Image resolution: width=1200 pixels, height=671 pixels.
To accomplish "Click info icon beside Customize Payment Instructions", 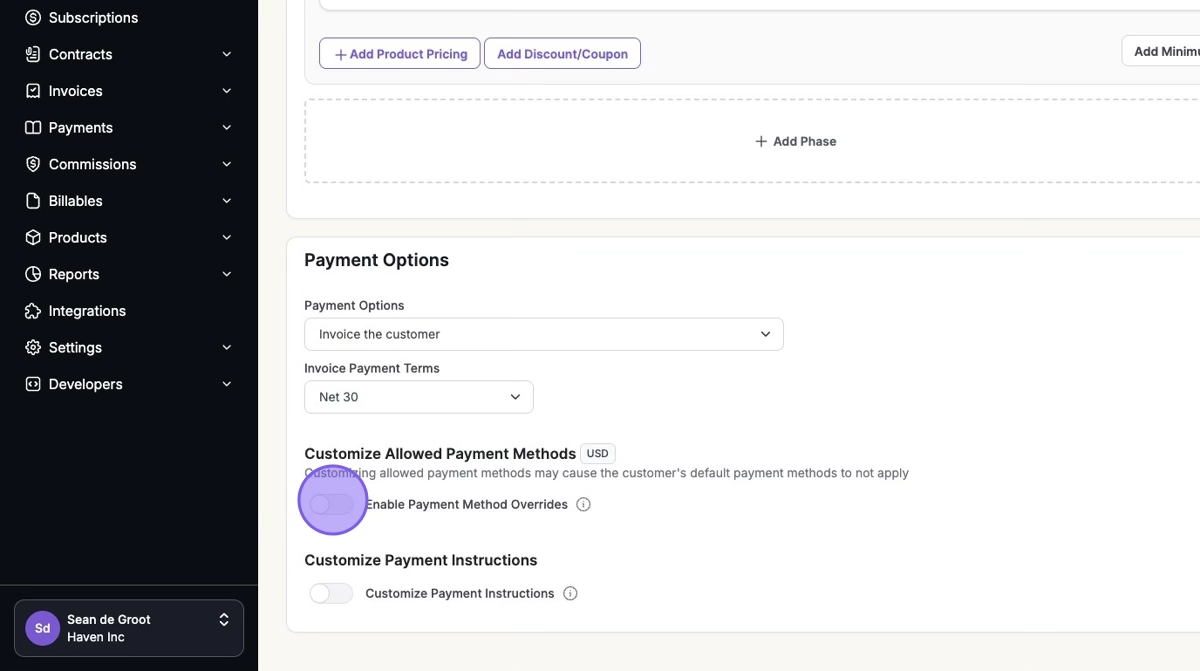I will [x=570, y=594].
